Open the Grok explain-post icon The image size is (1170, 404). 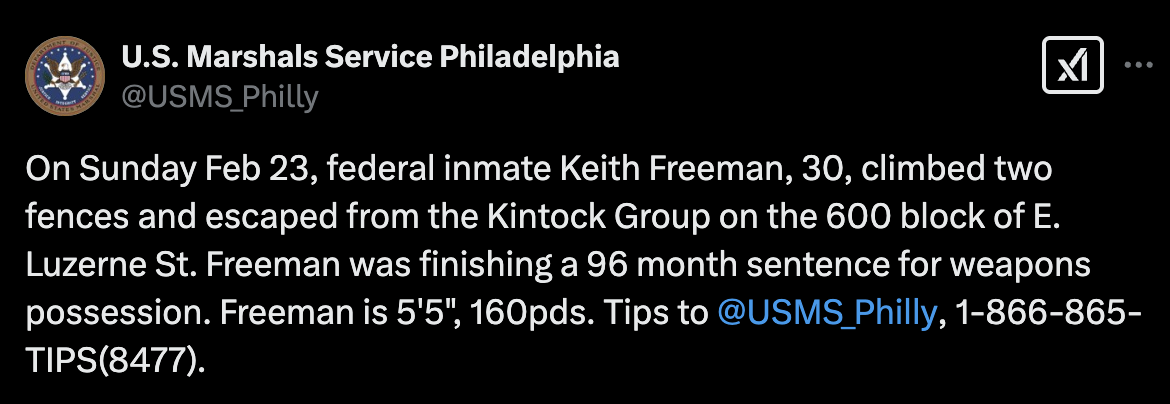pyautogui.click(x=1072, y=66)
